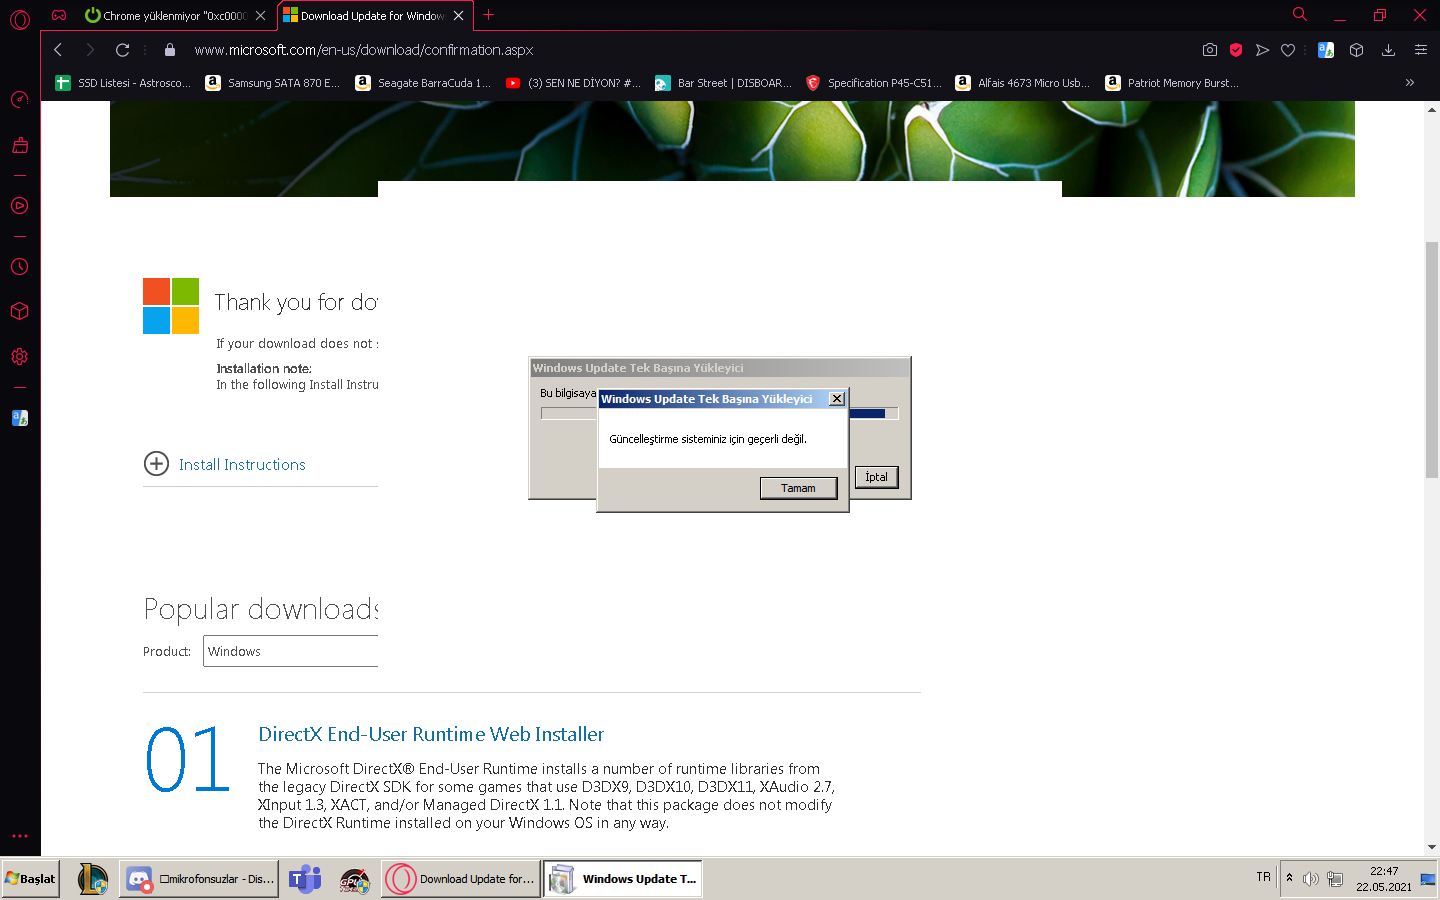Open "Bar Street | DISBOAR..." bookmark
1440x900 pixels.
(x=723, y=83)
